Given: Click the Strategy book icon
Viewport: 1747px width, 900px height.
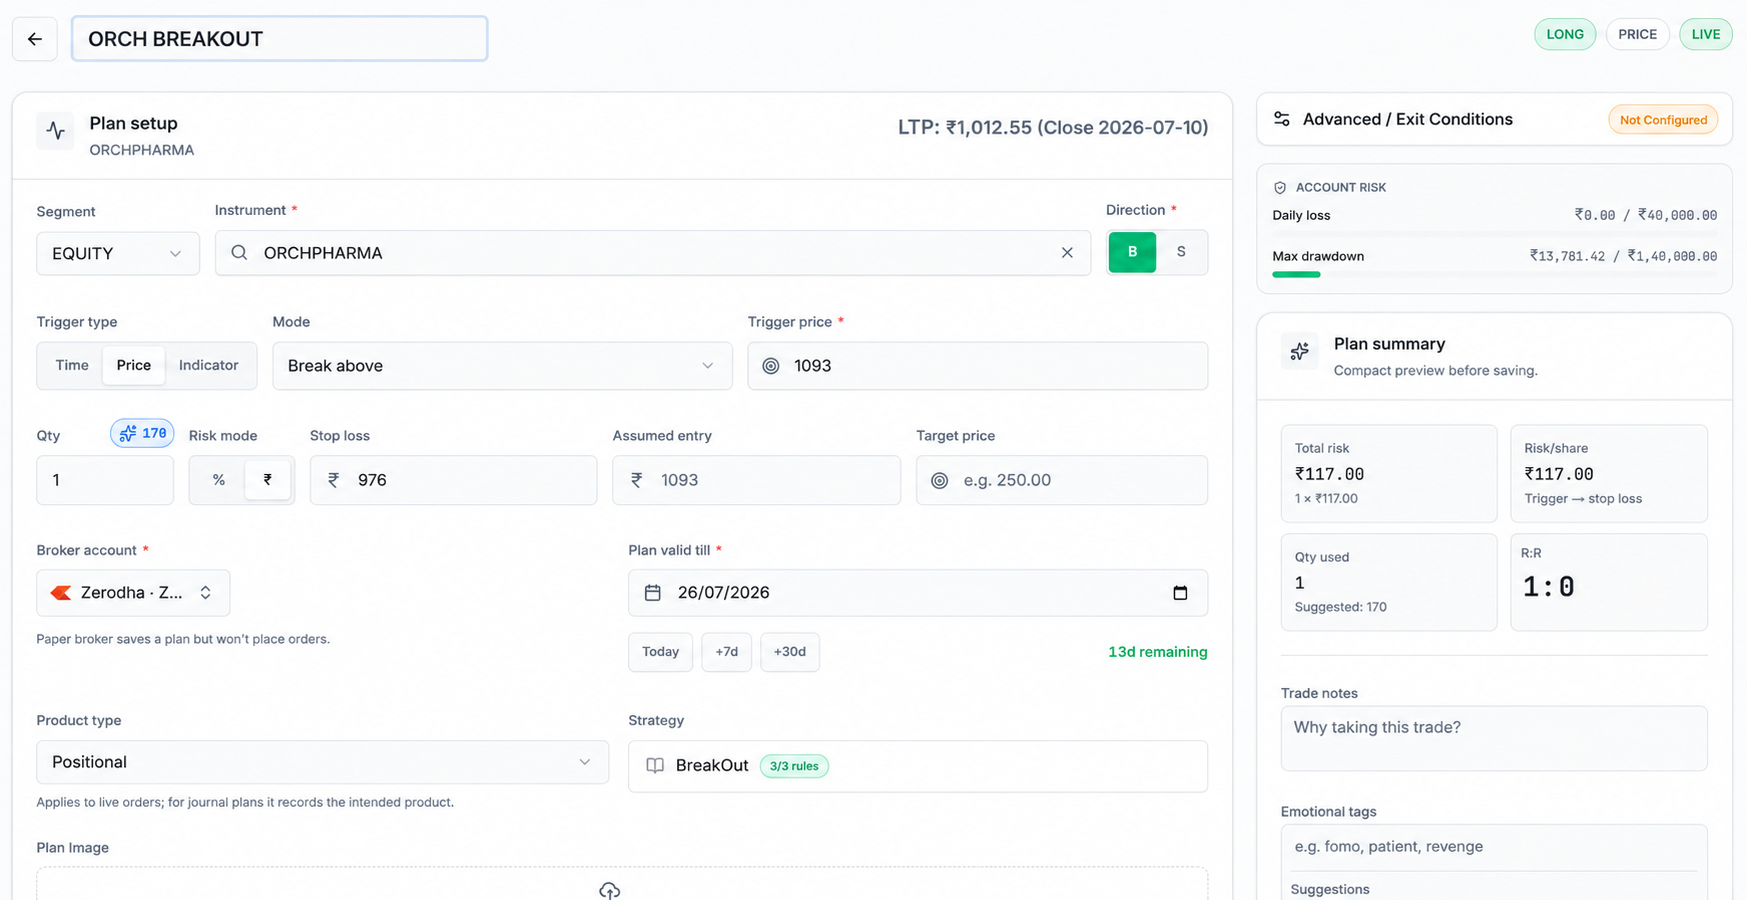Looking at the screenshot, I should (x=655, y=766).
